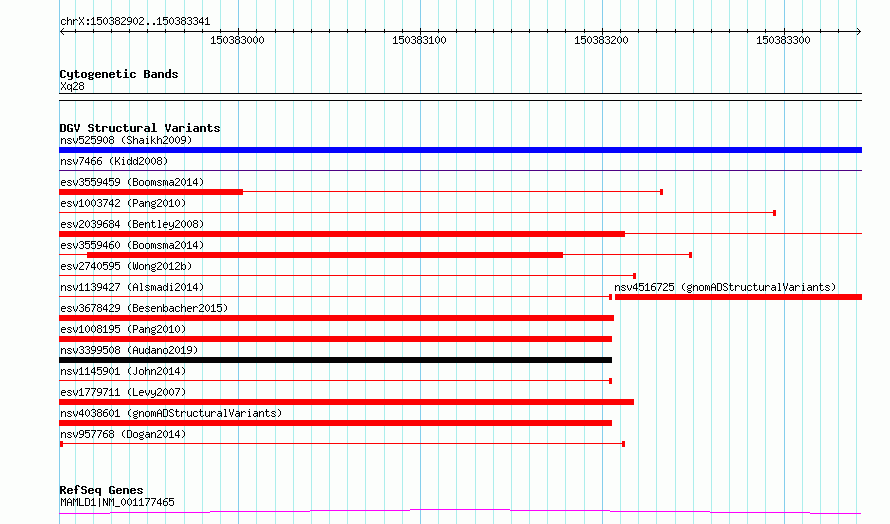Viewport: 890px width, 524px height.
Task: Click the thick red segment under esv3559459
Action: (x=151, y=192)
